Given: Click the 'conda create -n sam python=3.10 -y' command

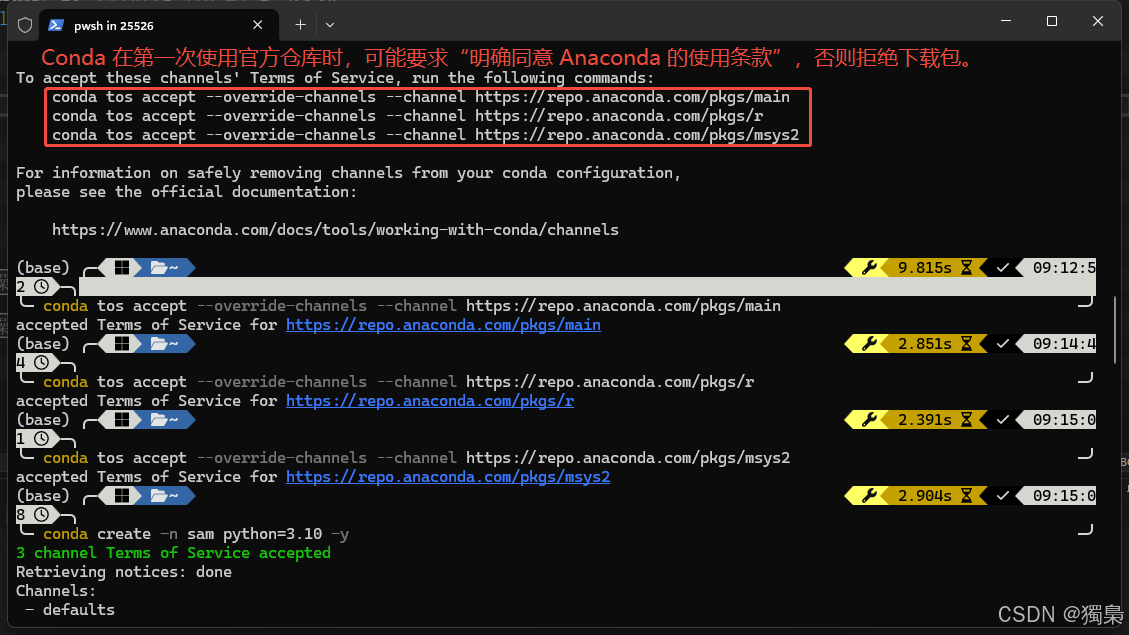Looking at the screenshot, I should click(x=196, y=534).
